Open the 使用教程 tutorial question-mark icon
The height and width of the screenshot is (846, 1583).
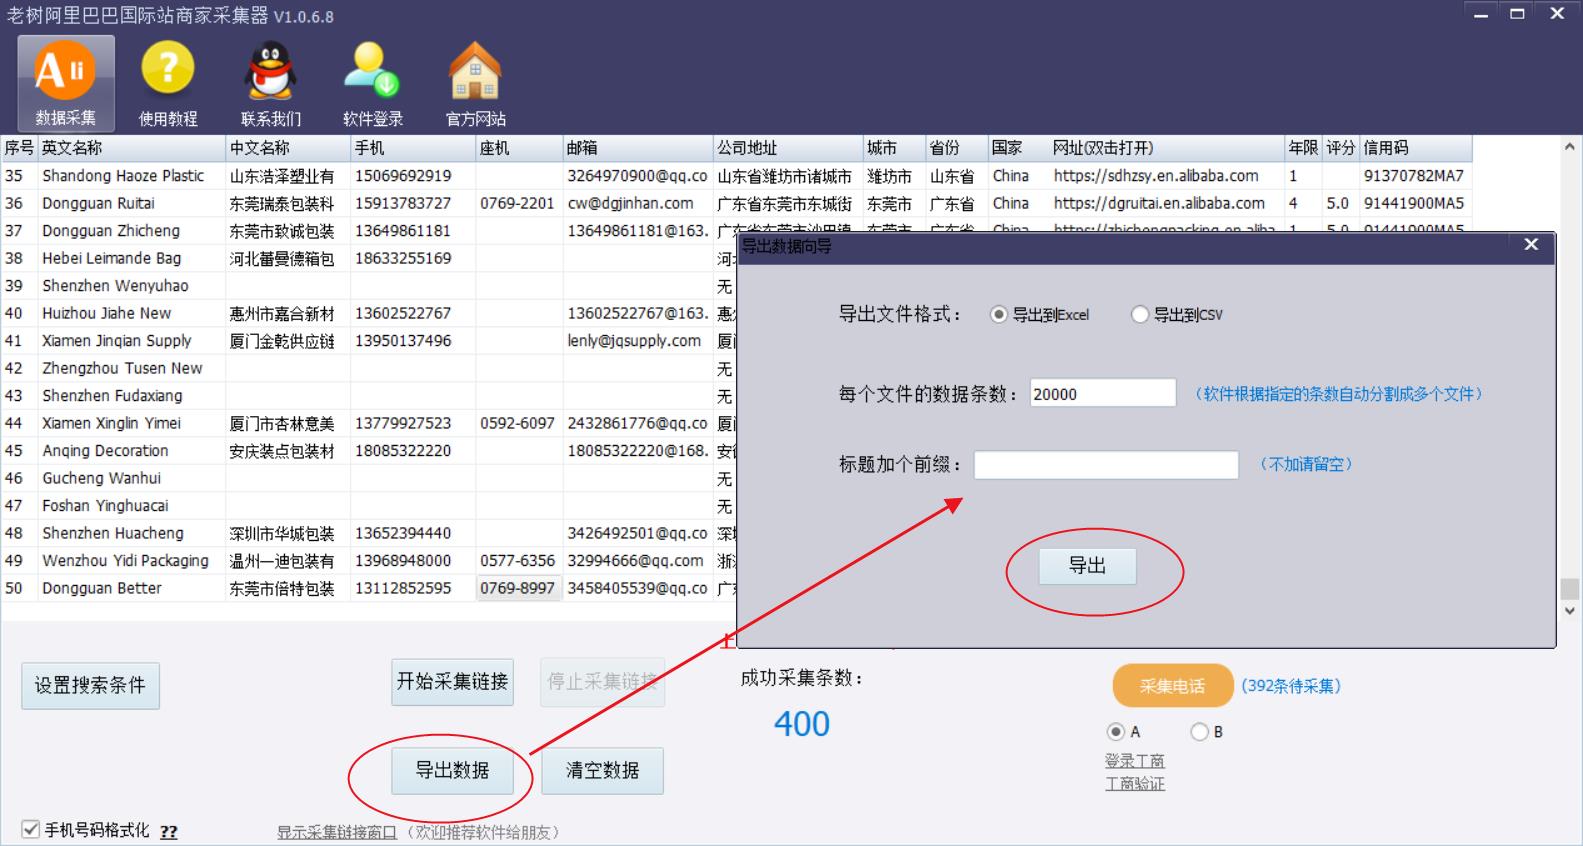click(x=168, y=83)
